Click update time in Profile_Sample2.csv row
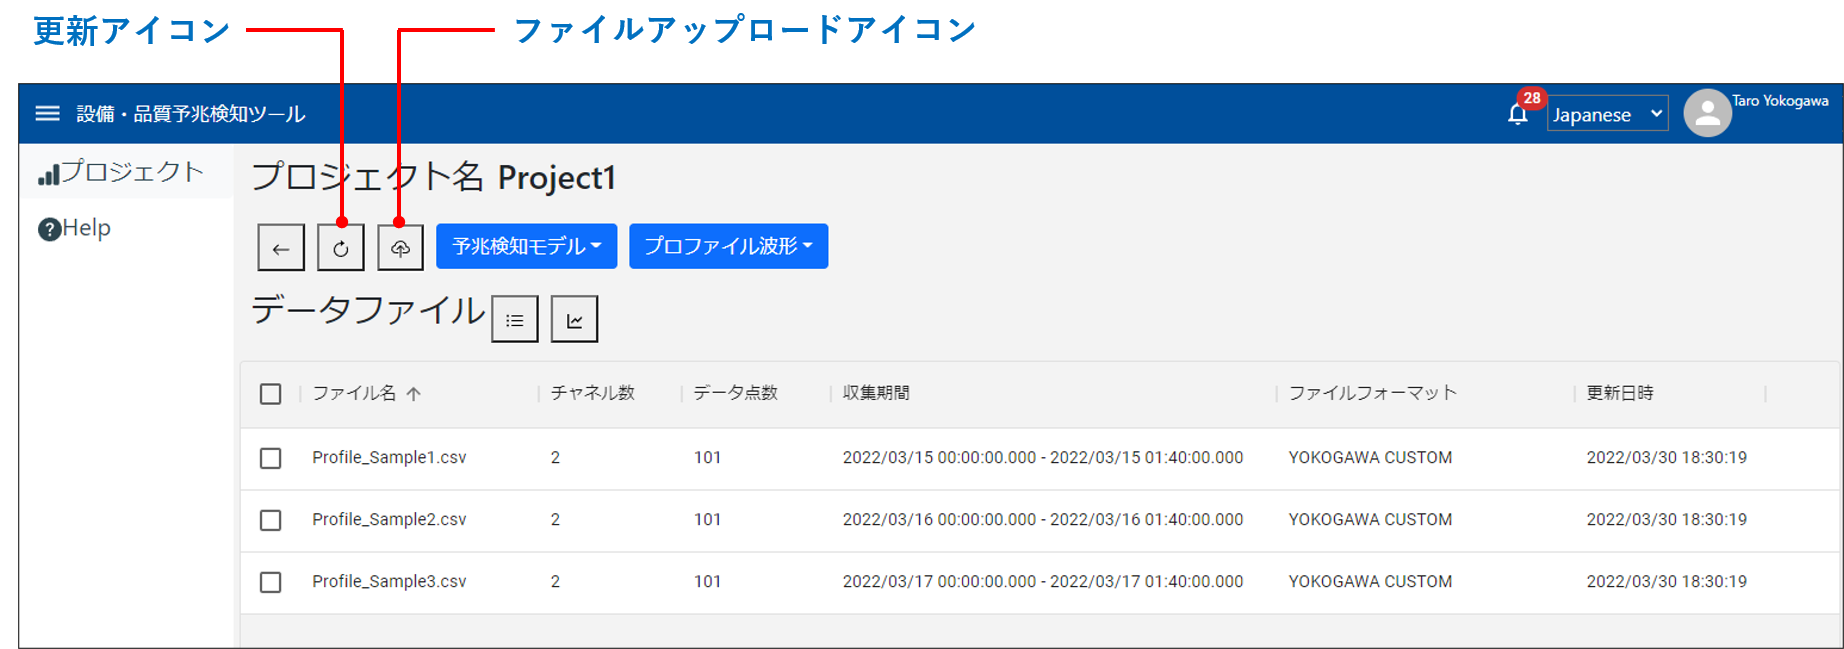 tap(1667, 519)
